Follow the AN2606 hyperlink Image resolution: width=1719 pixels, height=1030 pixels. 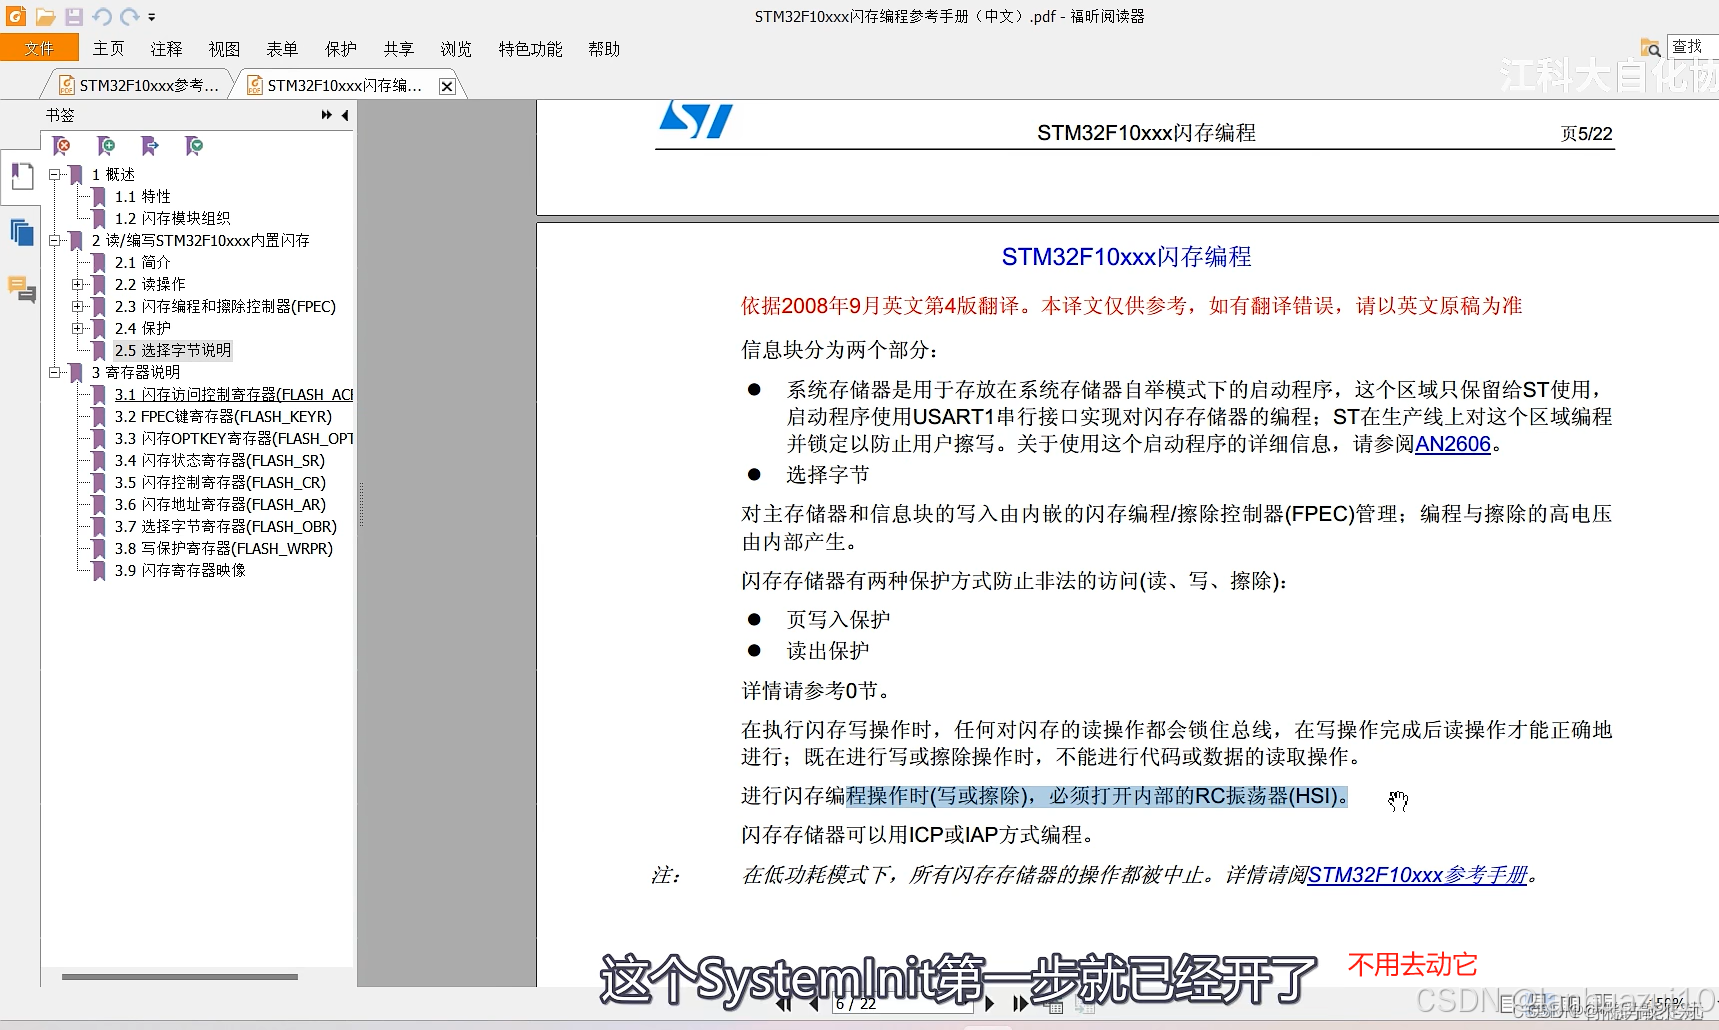(1452, 444)
